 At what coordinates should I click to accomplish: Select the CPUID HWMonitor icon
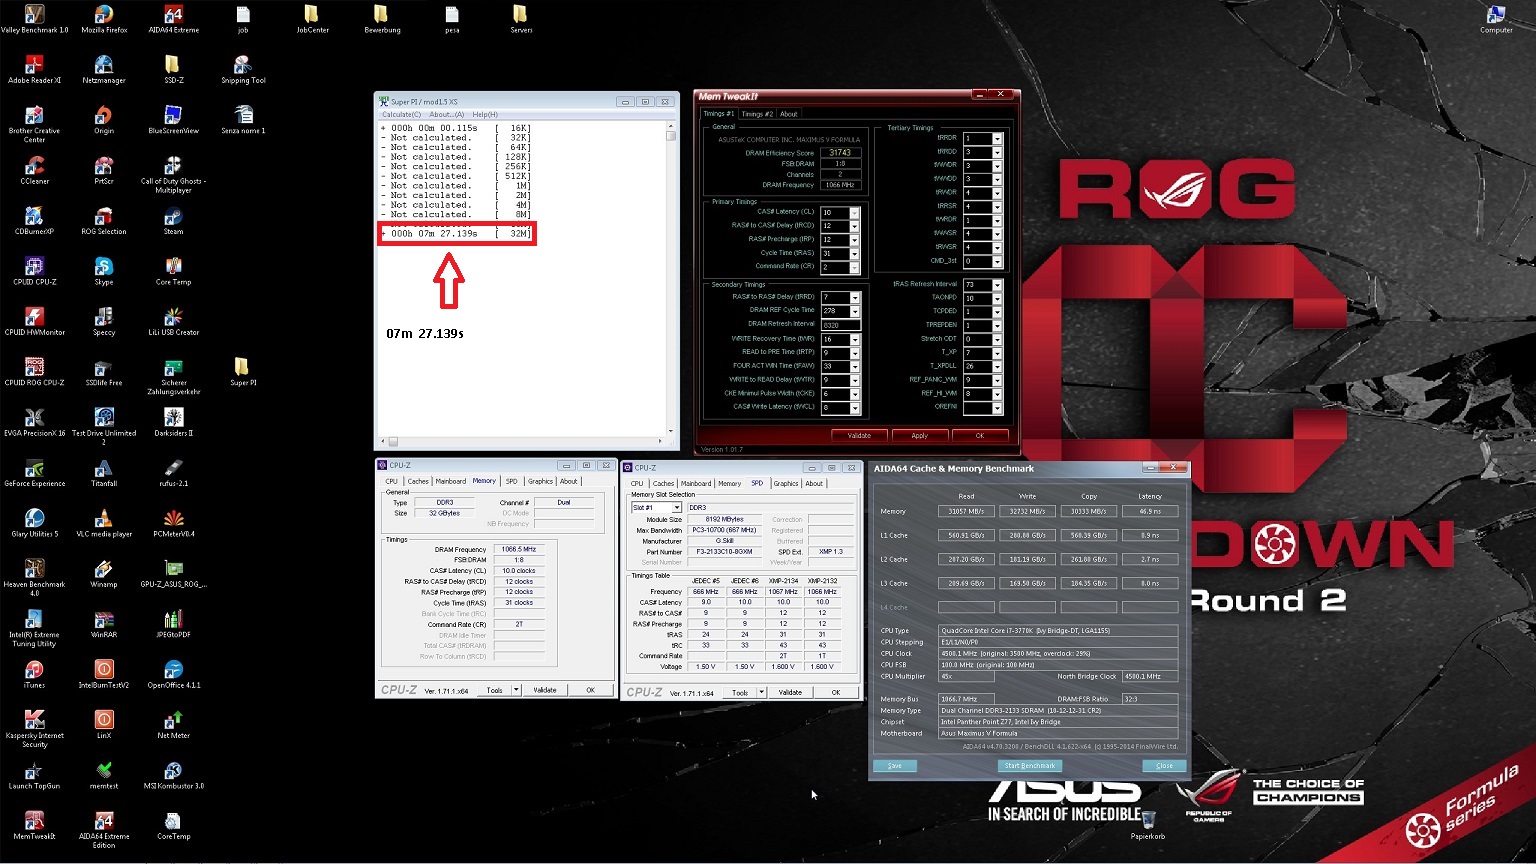click(x=34, y=321)
